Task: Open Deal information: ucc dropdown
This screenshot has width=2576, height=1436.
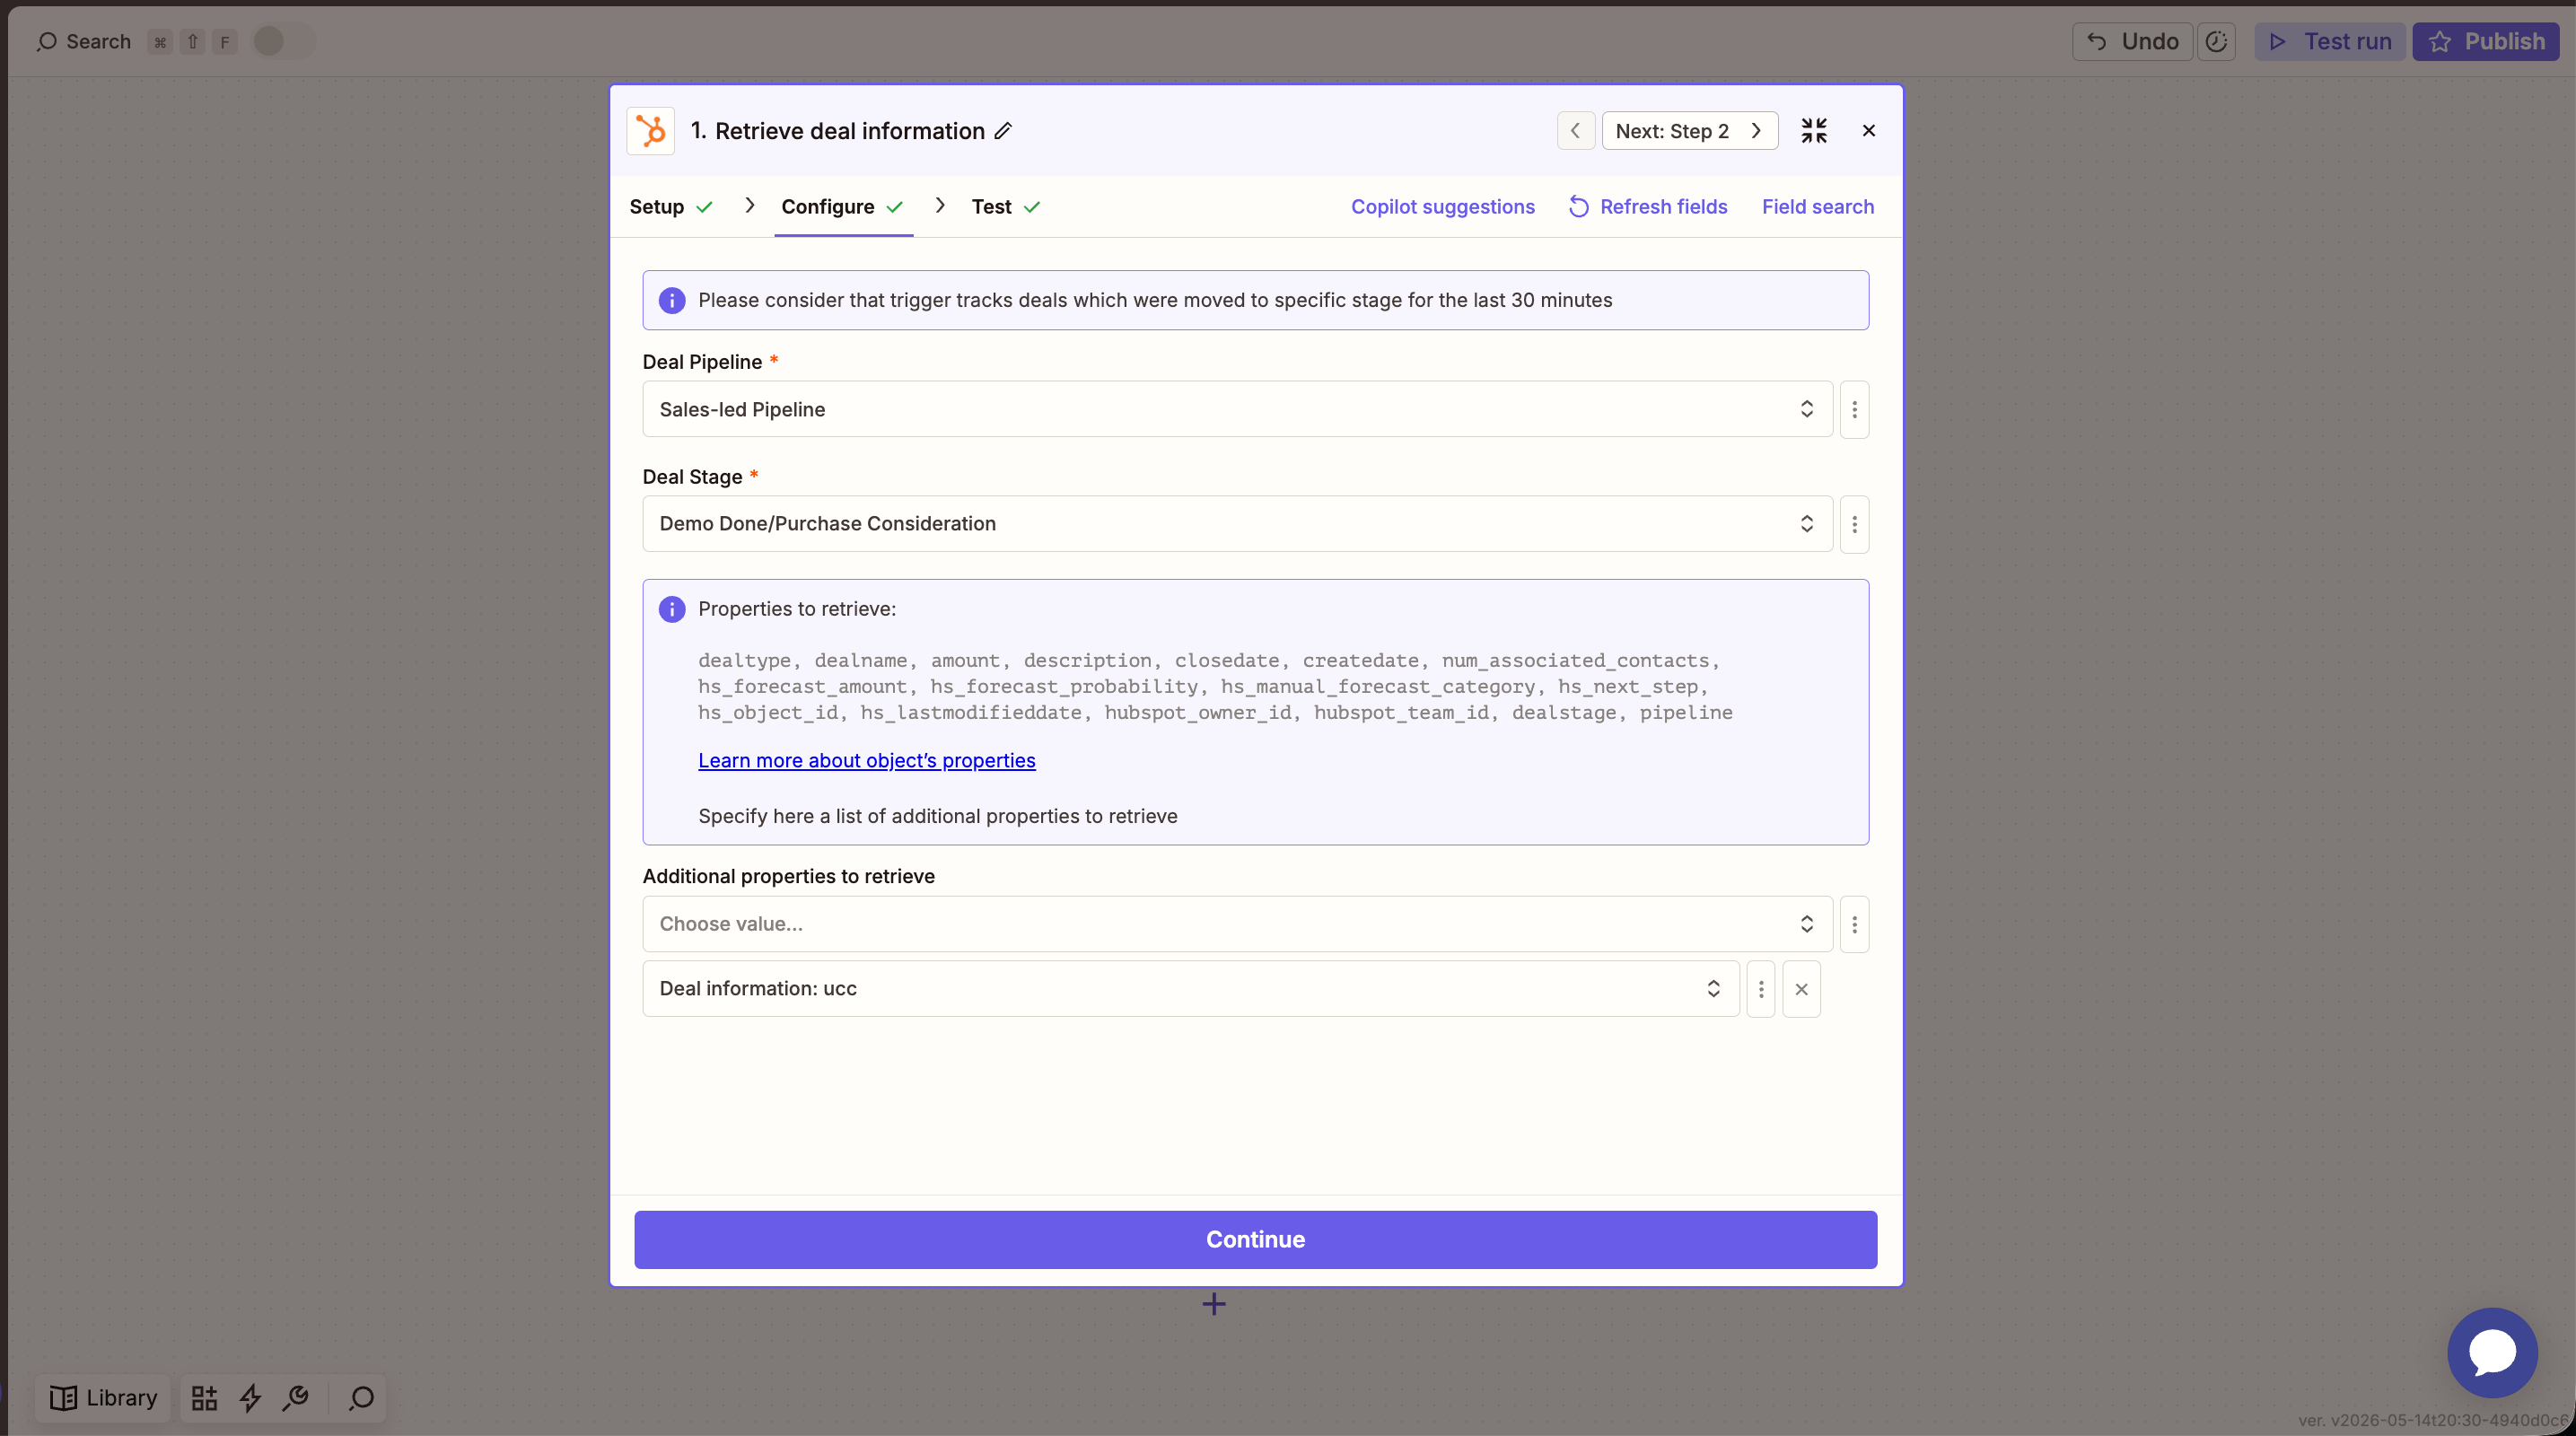Action: click(x=1190, y=989)
